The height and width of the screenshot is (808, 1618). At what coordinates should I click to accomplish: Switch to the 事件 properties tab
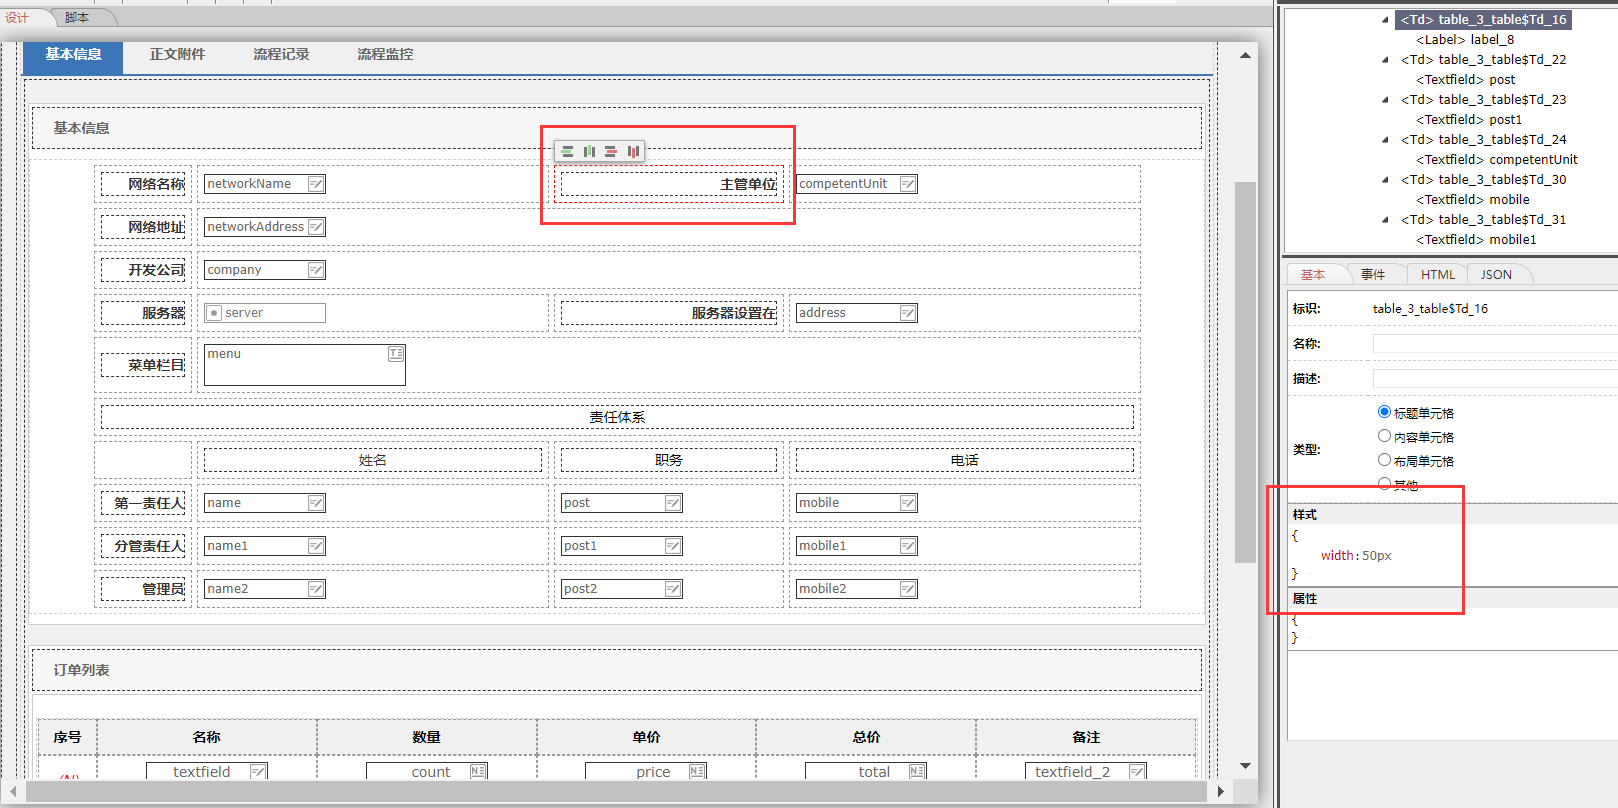tap(1373, 274)
